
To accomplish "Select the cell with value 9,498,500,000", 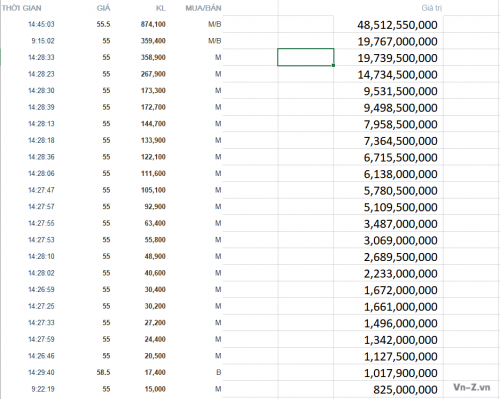I will pos(389,108).
